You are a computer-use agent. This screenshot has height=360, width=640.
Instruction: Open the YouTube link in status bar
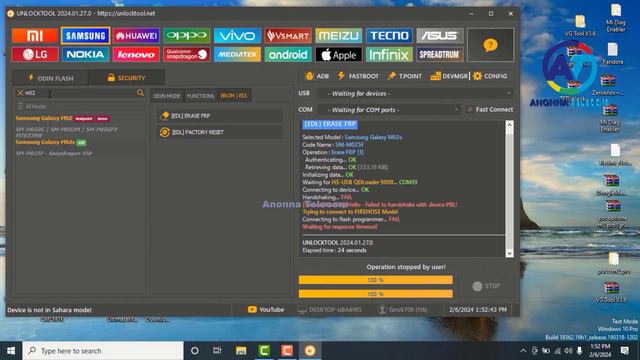coord(265,310)
